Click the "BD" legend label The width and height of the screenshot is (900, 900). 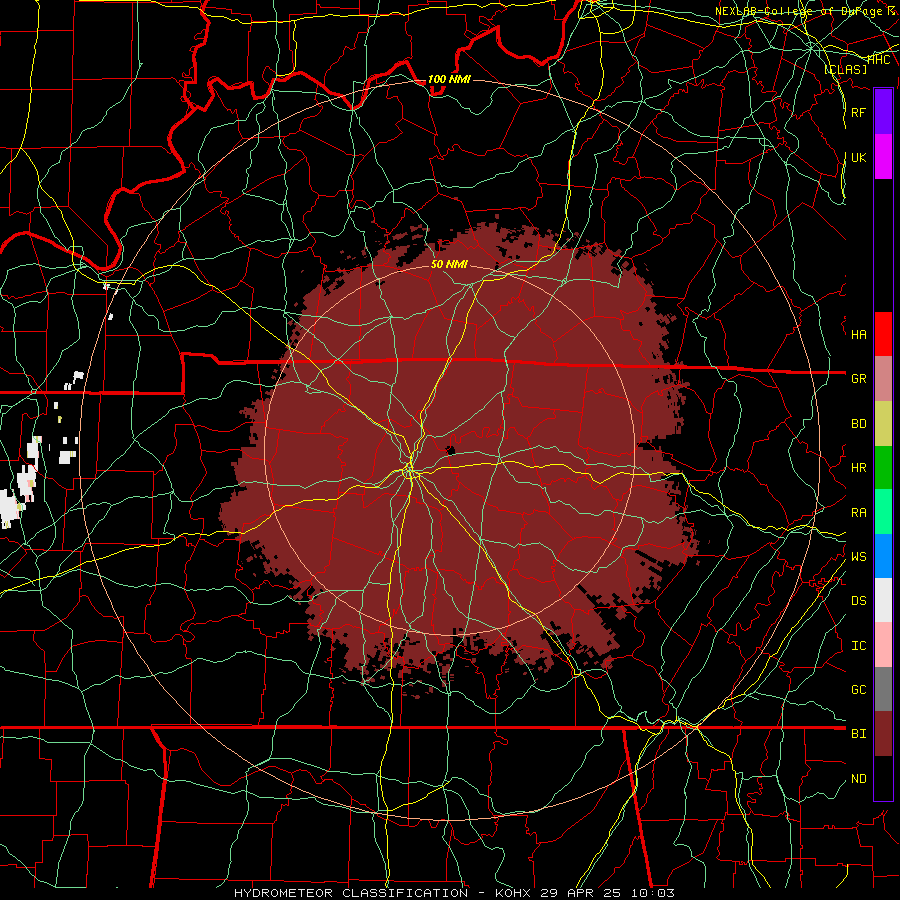(x=858, y=424)
